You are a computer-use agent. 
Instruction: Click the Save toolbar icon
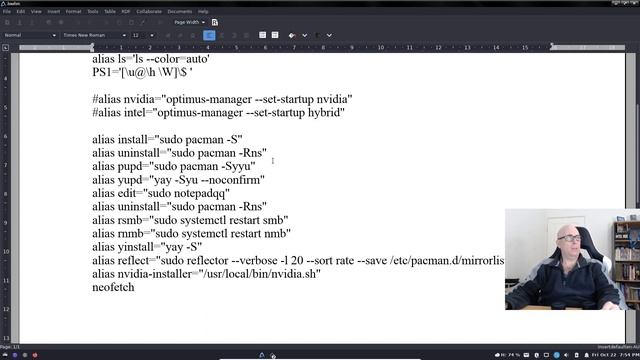click(32, 22)
